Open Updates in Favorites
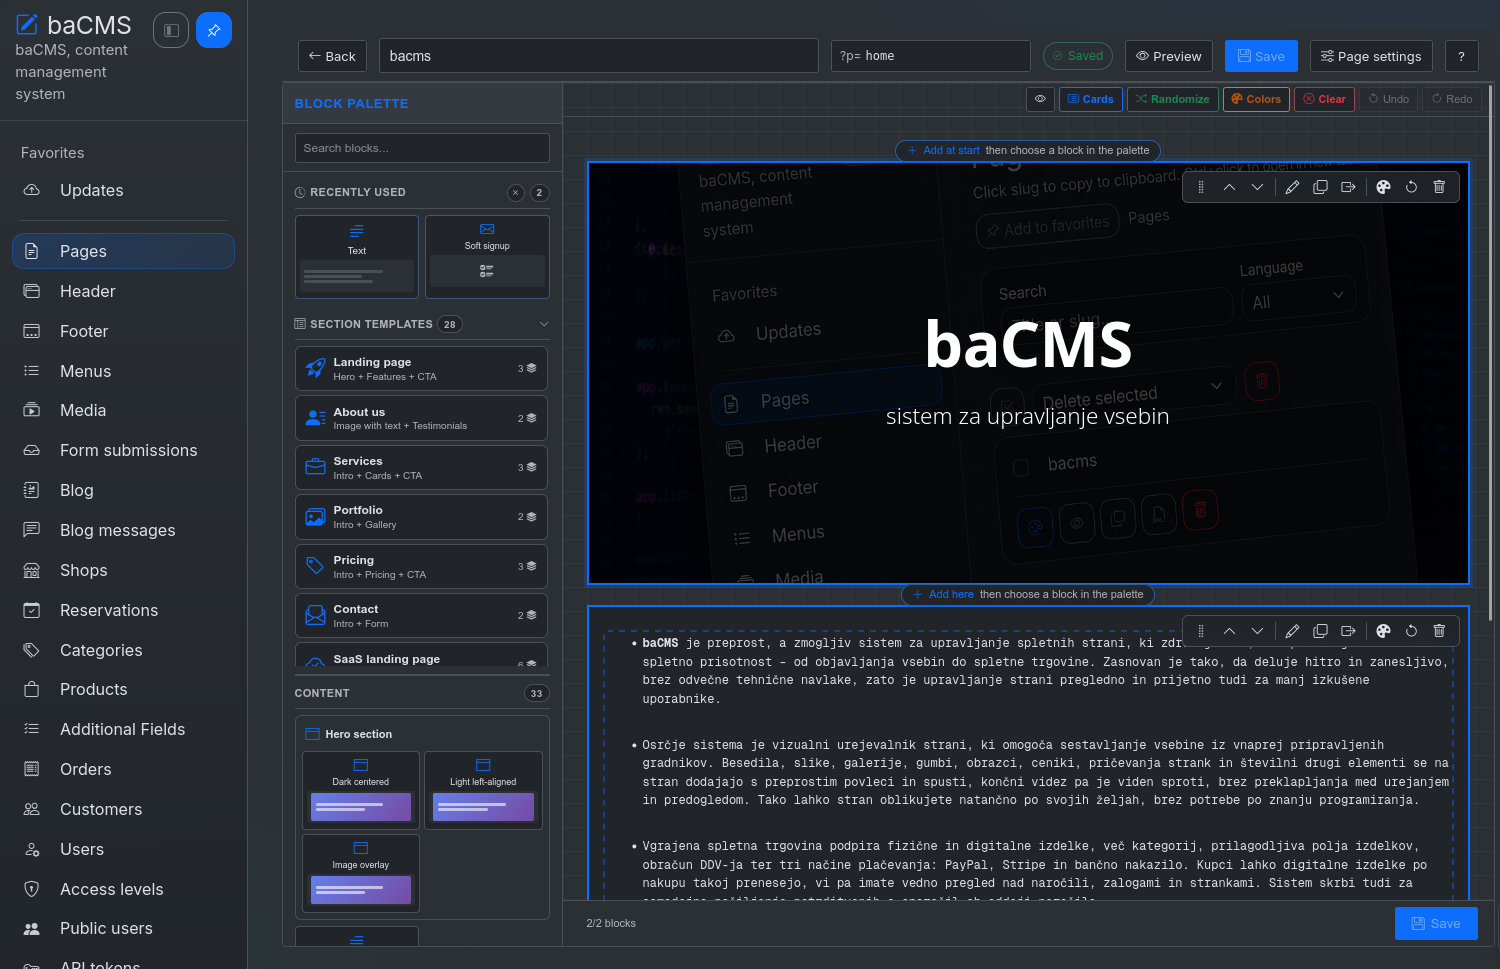The width and height of the screenshot is (1500, 969). 123,190
